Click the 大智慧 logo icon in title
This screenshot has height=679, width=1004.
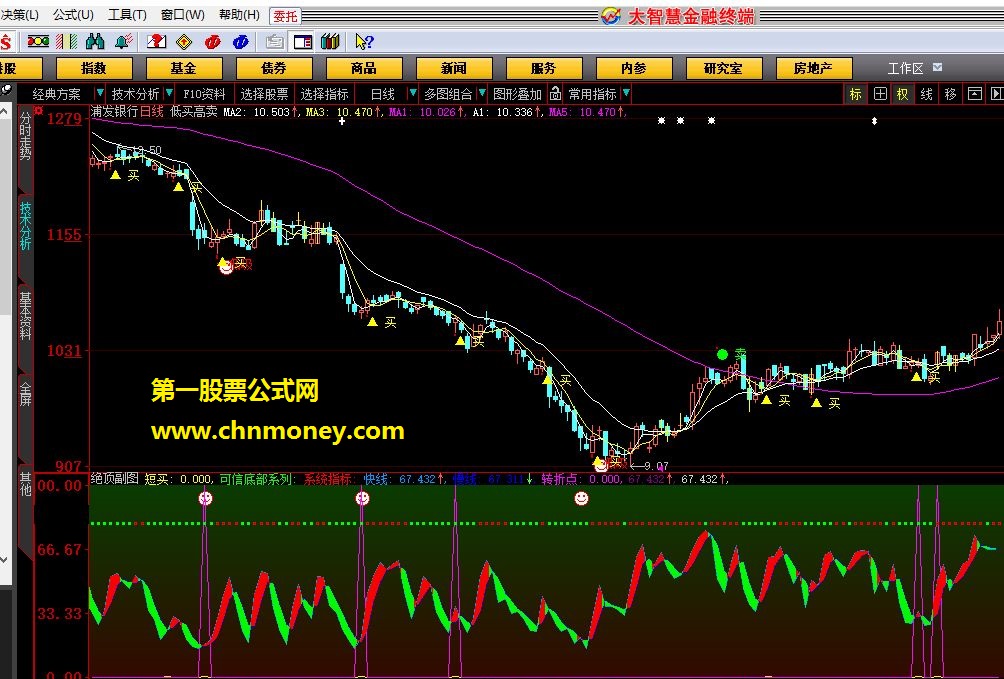(x=611, y=16)
